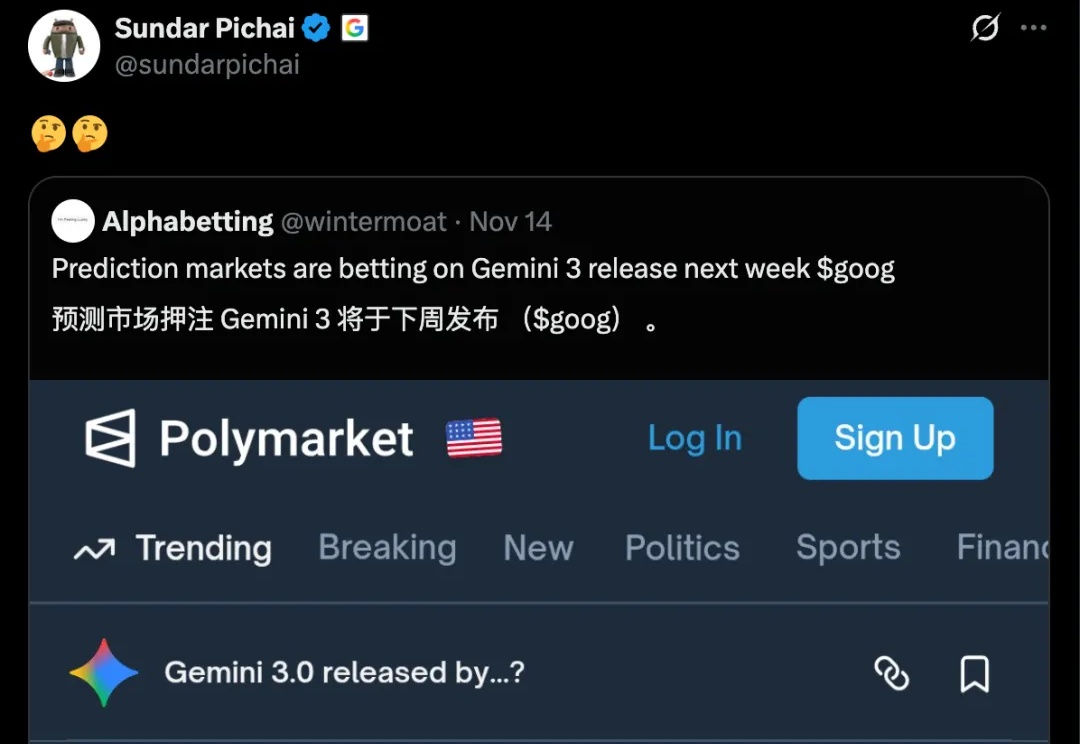Switch to the Breaking tab
The width and height of the screenshot is (1080, 744).
click(387, 548)
